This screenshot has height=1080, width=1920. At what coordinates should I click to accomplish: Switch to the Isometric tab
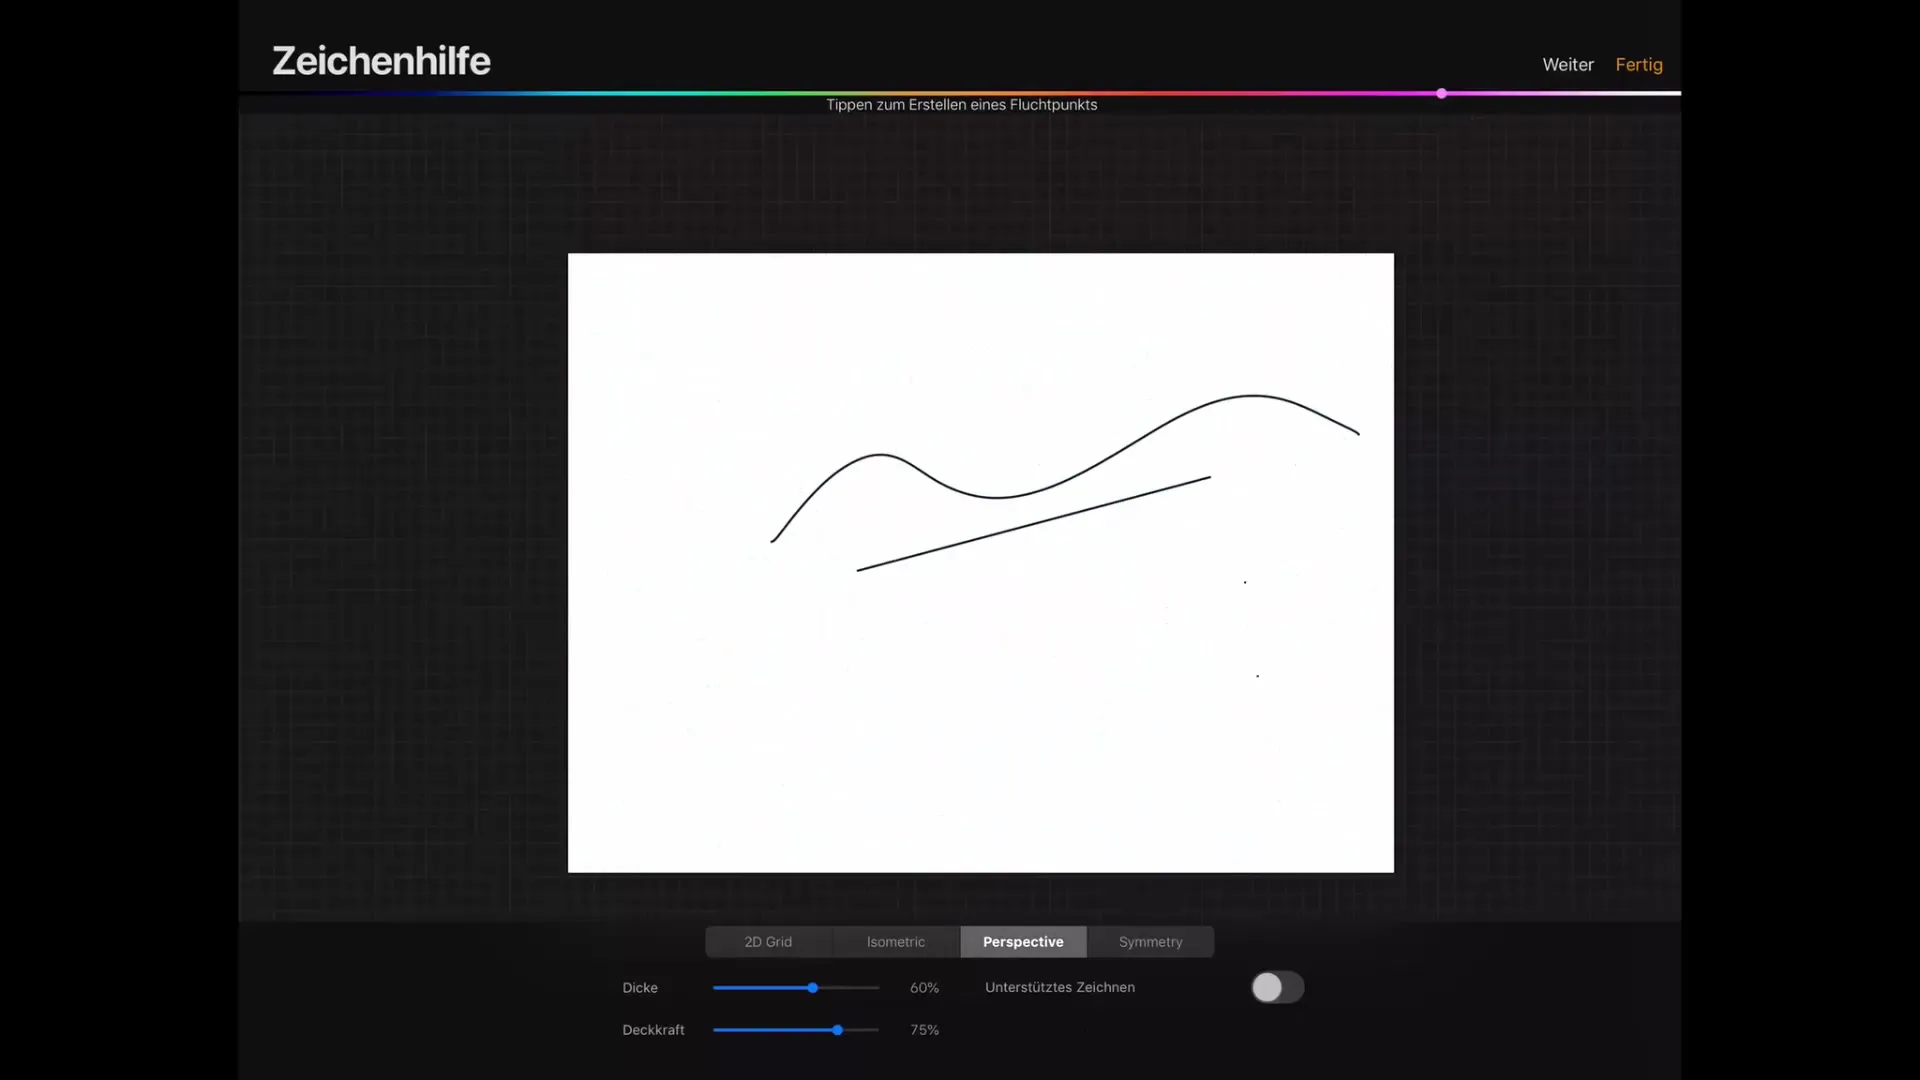click(896, 942)
